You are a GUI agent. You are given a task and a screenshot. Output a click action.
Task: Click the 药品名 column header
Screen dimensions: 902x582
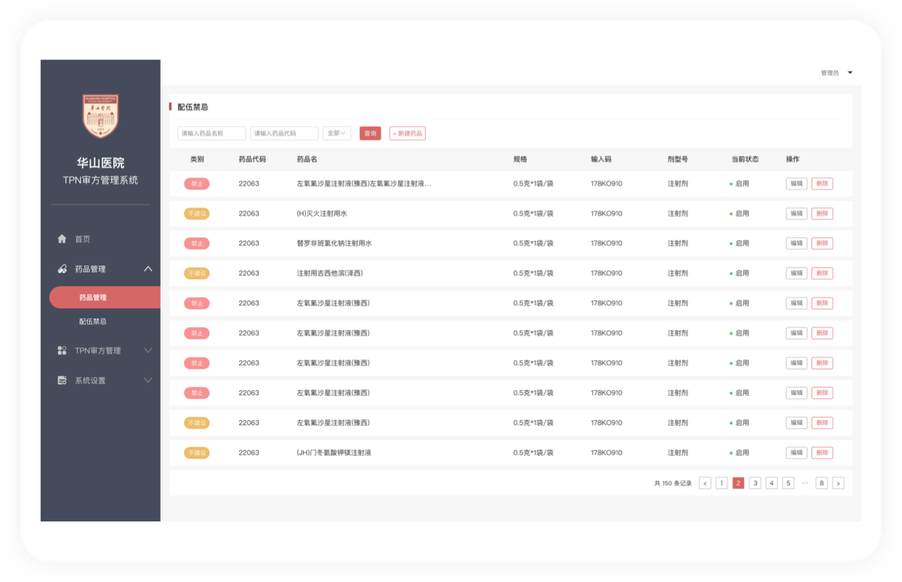(307, 159)
